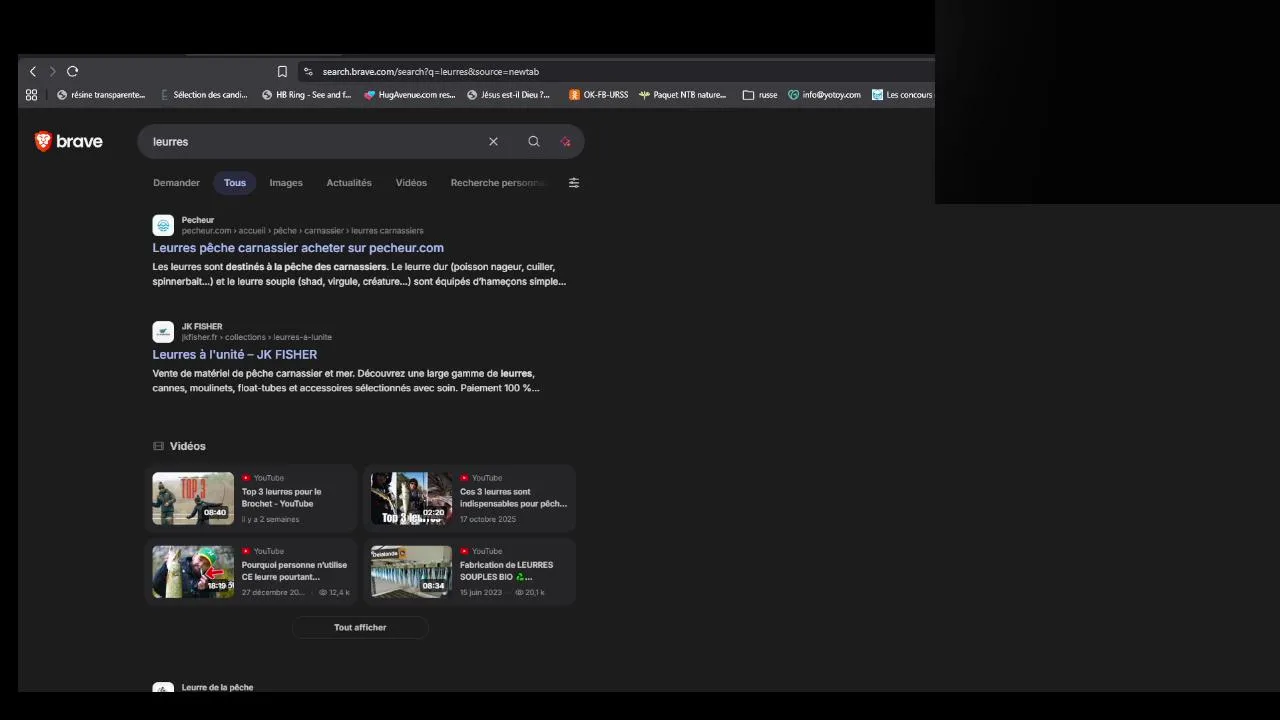Open the HugAvenue.com bookmark
Image resolution: width=1280 pixels, height=720 pixels.
(409, 95)
